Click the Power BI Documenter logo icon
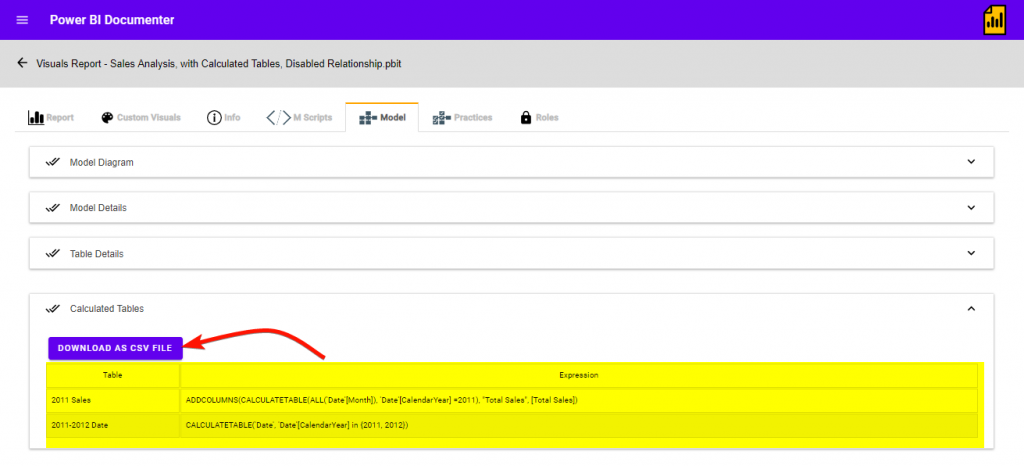 (994, 20)
